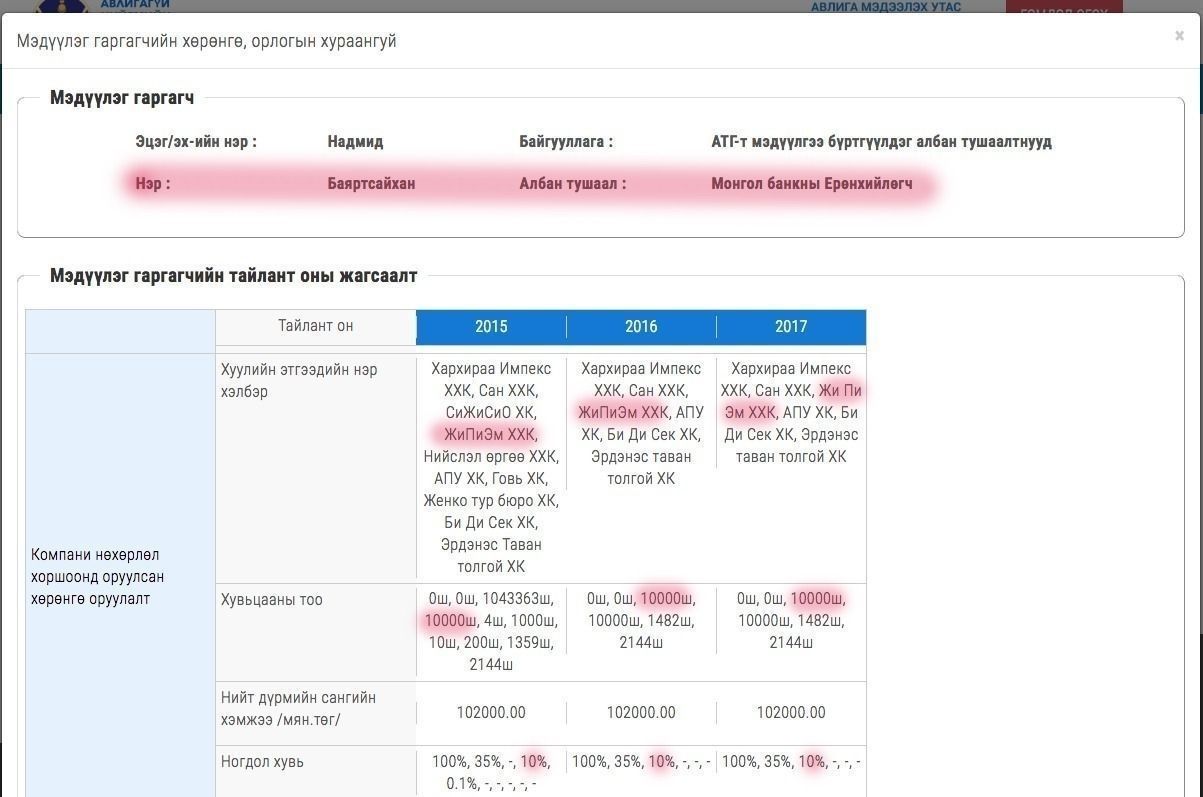
Task: Select the 2016 year column header
Action: tap(641, 327)
